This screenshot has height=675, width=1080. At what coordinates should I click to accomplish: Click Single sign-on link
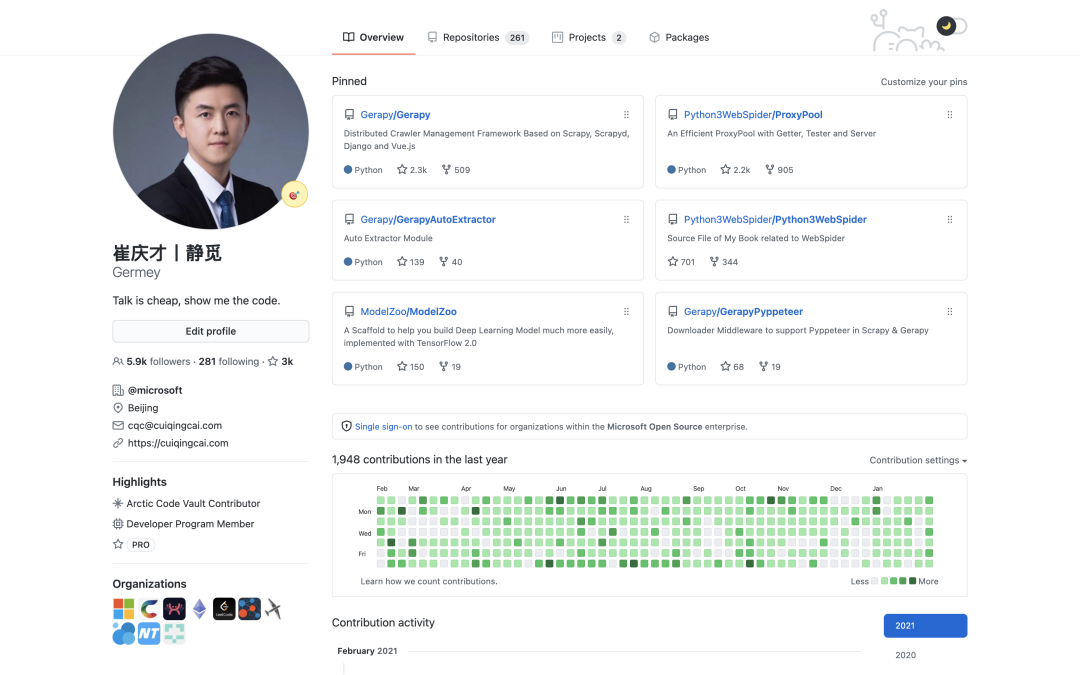point(383,427)
